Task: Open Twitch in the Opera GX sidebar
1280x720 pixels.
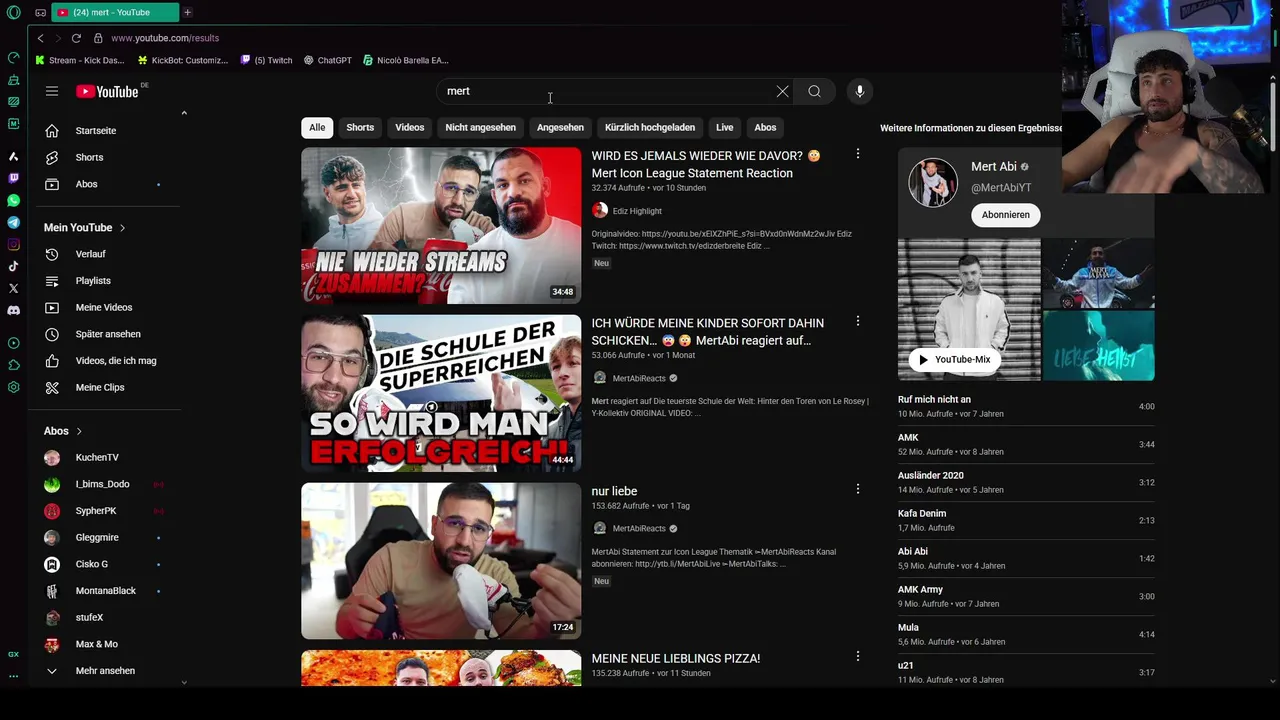Action: 13,178
